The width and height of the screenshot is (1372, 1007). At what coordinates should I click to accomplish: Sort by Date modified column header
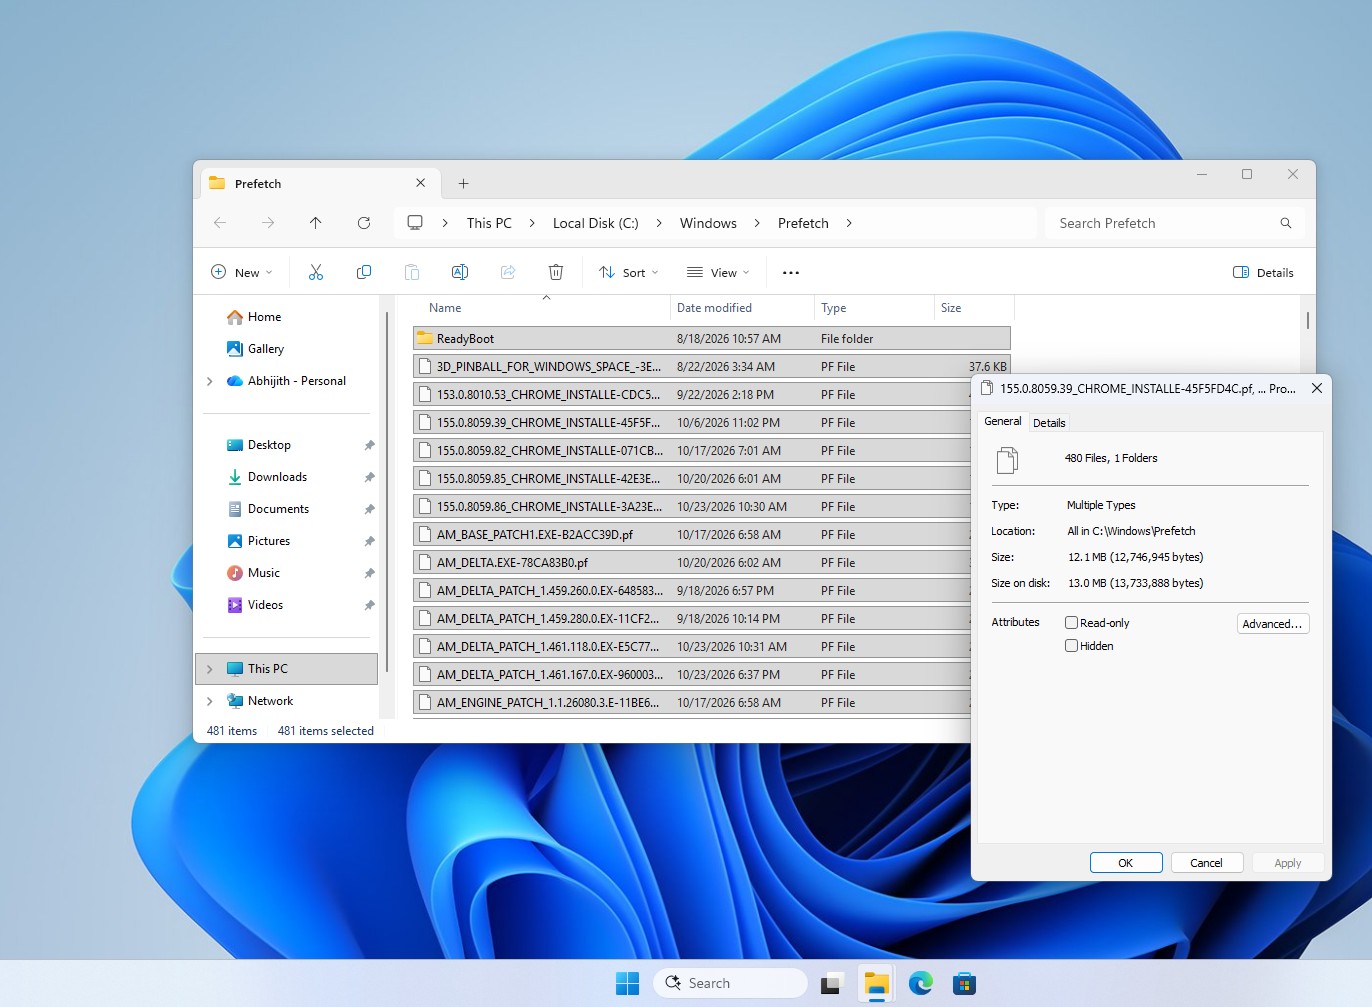tap(741, 308)
